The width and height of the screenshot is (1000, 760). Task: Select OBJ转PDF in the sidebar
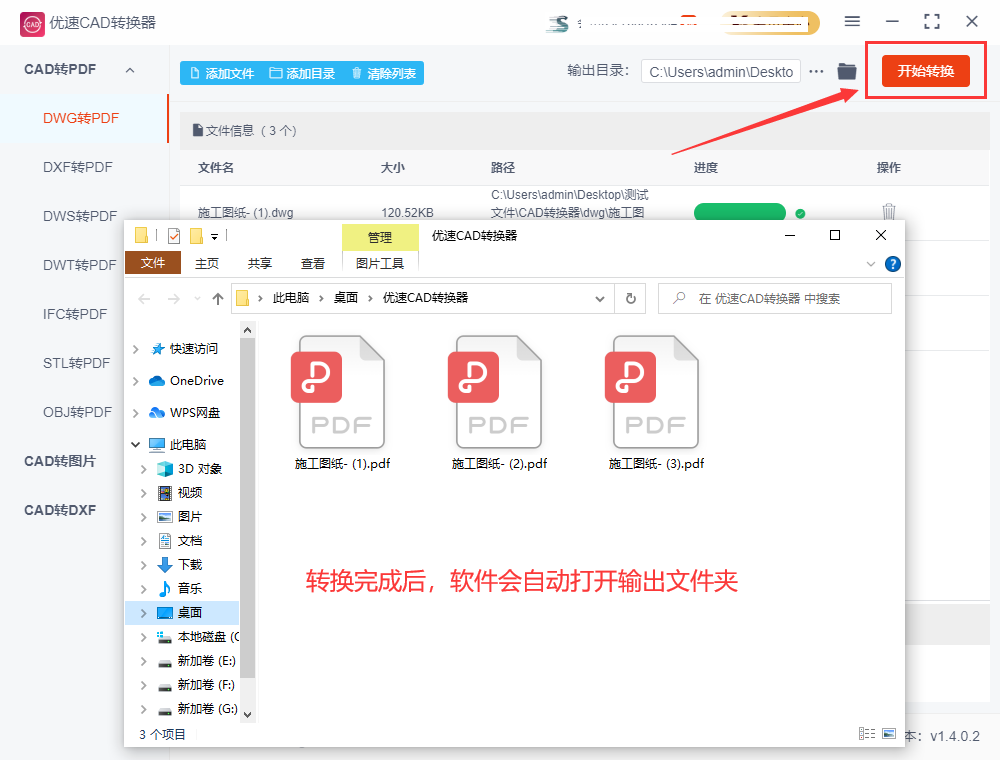pos(77,413)
